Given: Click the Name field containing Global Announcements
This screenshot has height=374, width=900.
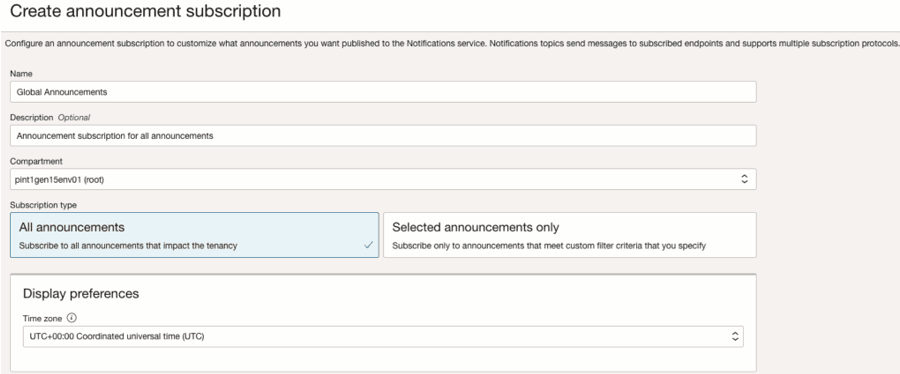Looking at the screenshot, I should (x=383, y=92).
